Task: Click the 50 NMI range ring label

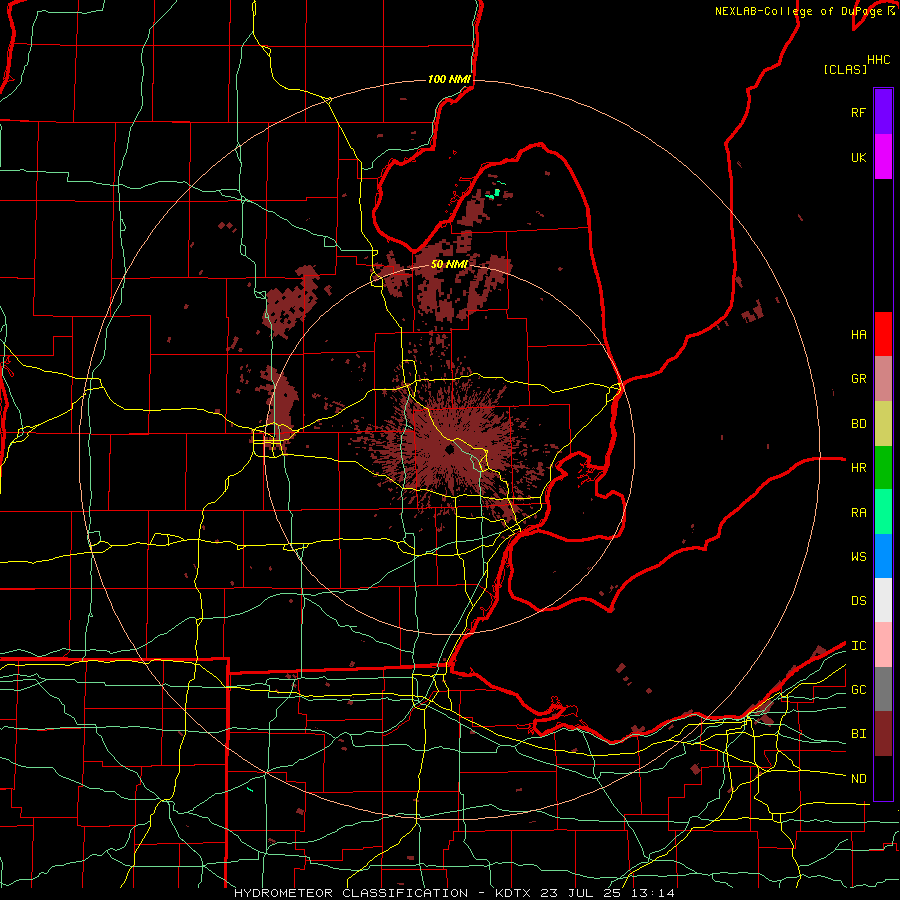Action: coord(449,264)
